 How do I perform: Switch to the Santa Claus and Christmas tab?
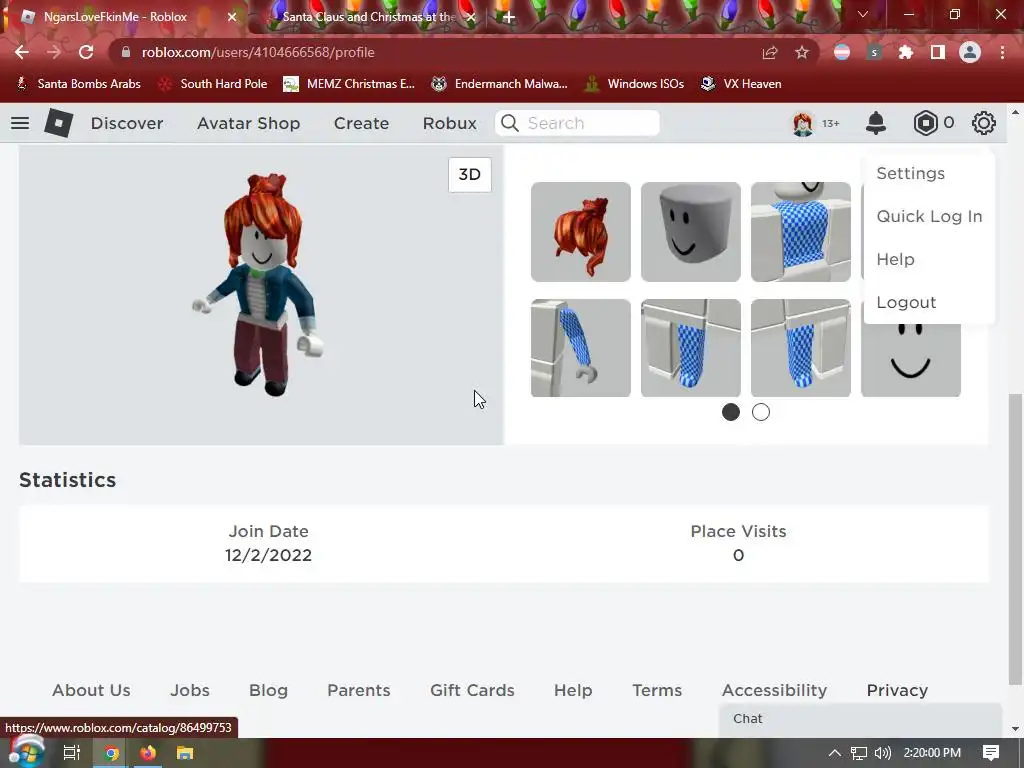[370, 17]
